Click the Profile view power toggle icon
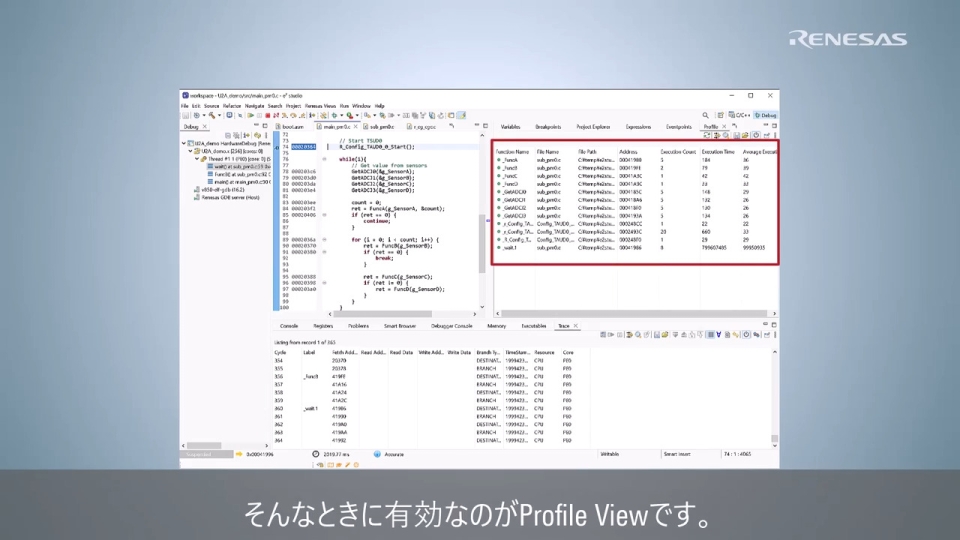The height and width of the screenshot is (540, 960). (756, 135)
